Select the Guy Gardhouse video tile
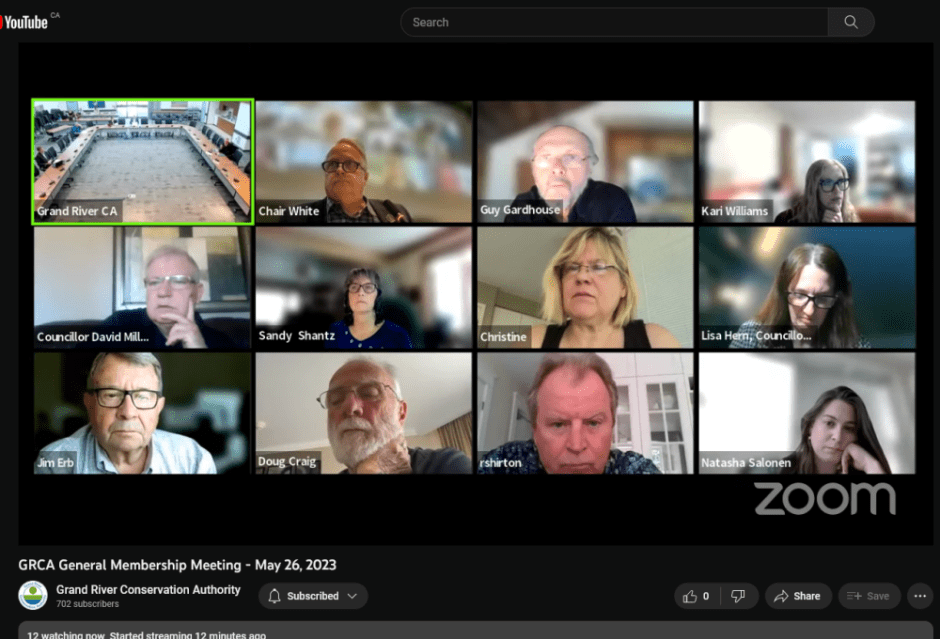This screenshot has width=940, height=639. (x=585, y=161)
